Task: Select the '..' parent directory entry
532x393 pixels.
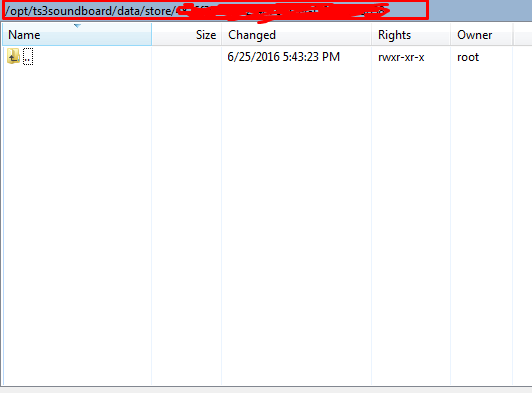Action: 28,56
